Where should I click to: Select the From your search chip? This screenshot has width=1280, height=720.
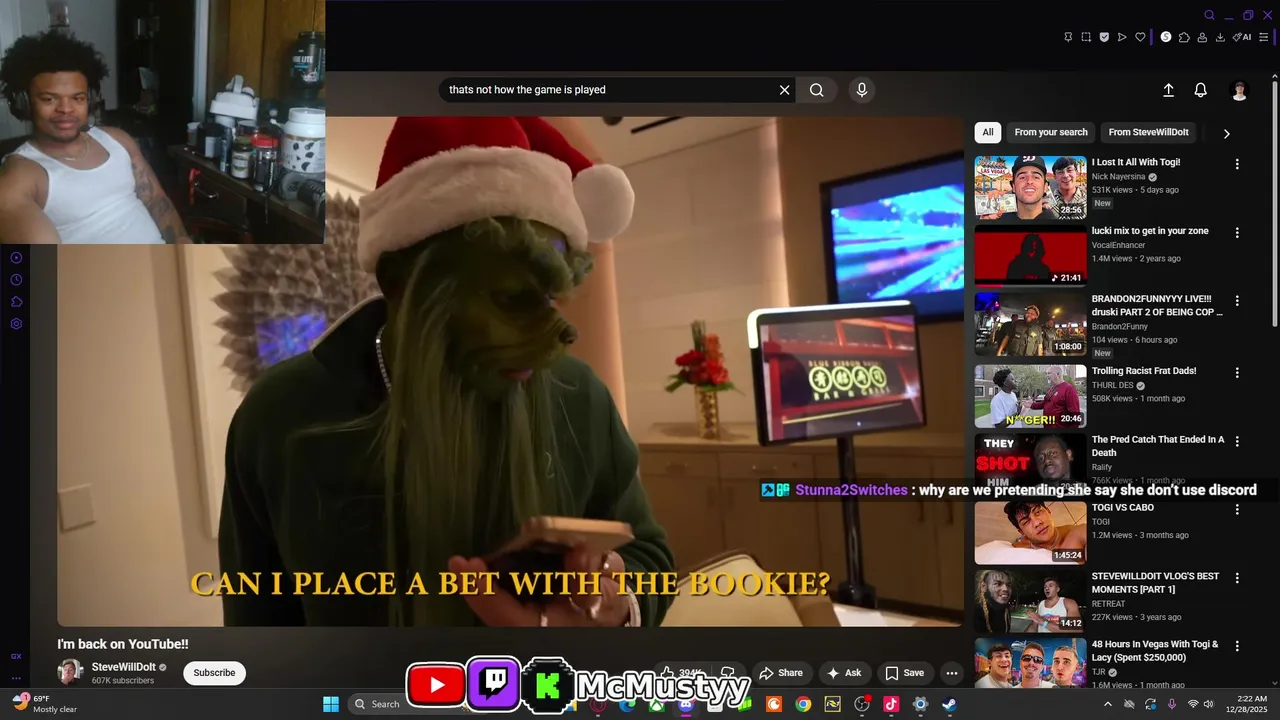click(x=1051, y=132)
